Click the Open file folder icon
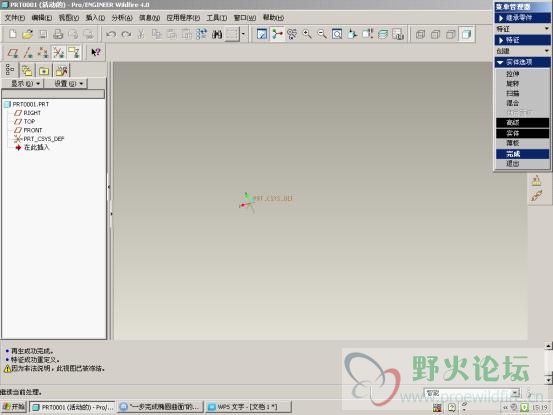Screen dimensions: 553x415 click(x=28, y=34)
